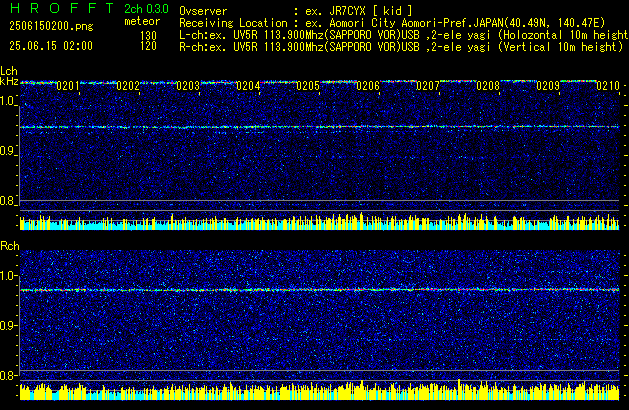This screenshot has height=410, width=629.
Task: Click the 1.0 frequency label on Rch axis
Action: pyautogui.click(x=8, y=276)
